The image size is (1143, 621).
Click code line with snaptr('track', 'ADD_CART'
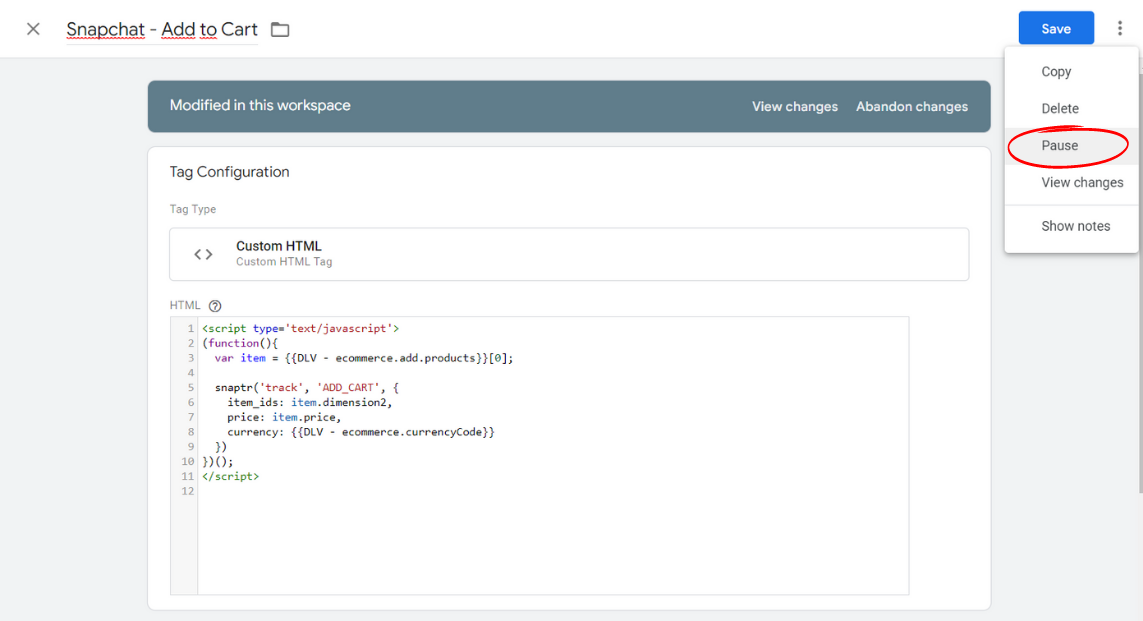click(306, 388)
